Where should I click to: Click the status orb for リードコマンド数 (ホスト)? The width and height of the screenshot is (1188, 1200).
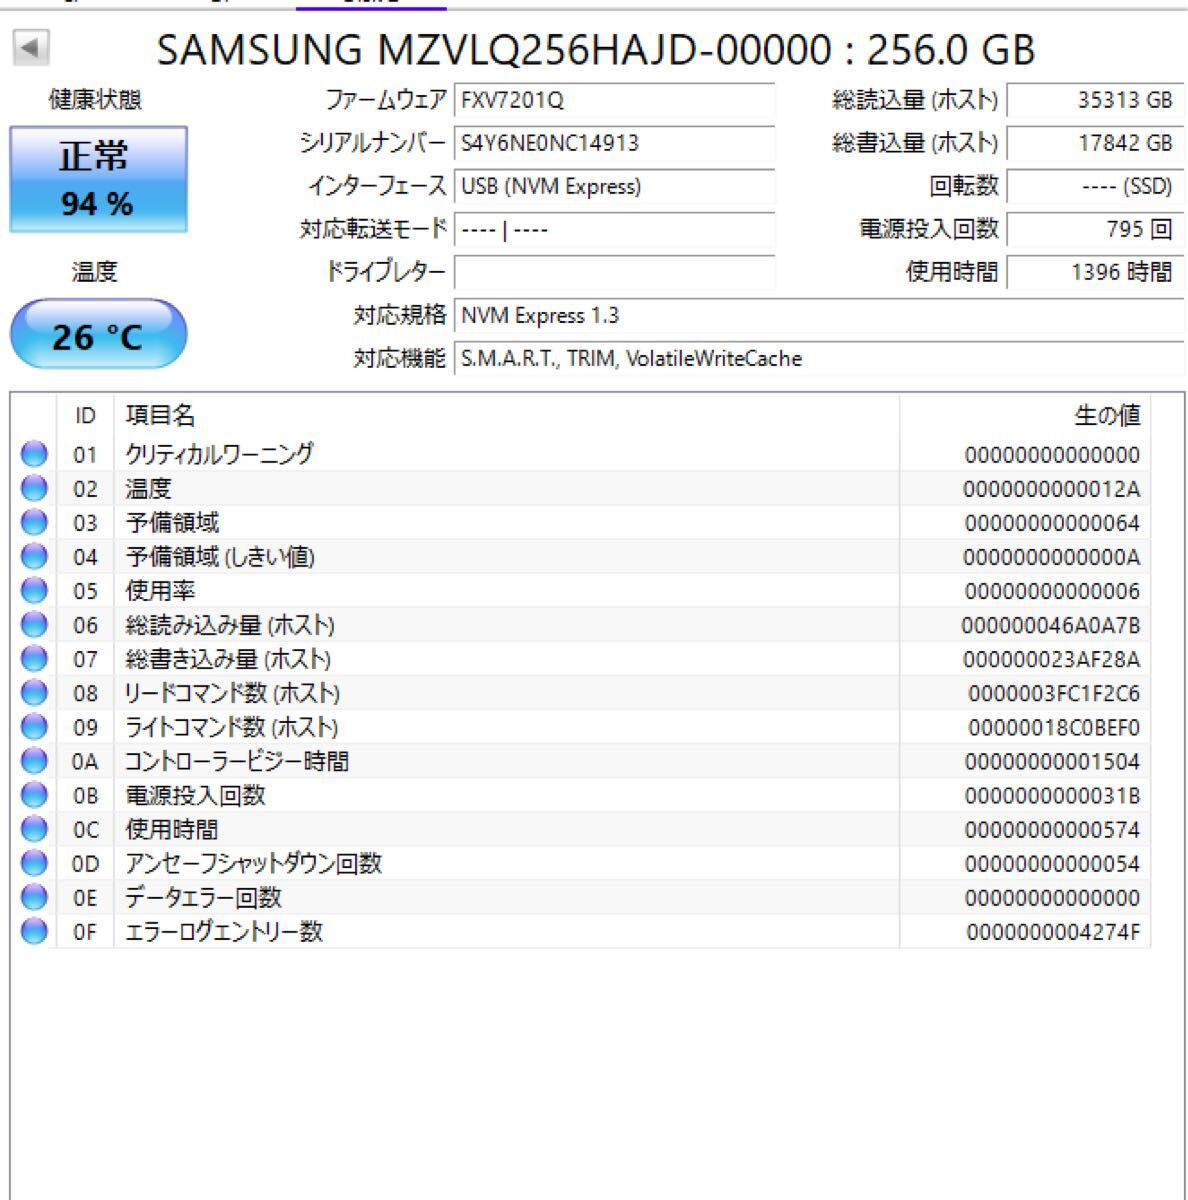tap(34, 692)
